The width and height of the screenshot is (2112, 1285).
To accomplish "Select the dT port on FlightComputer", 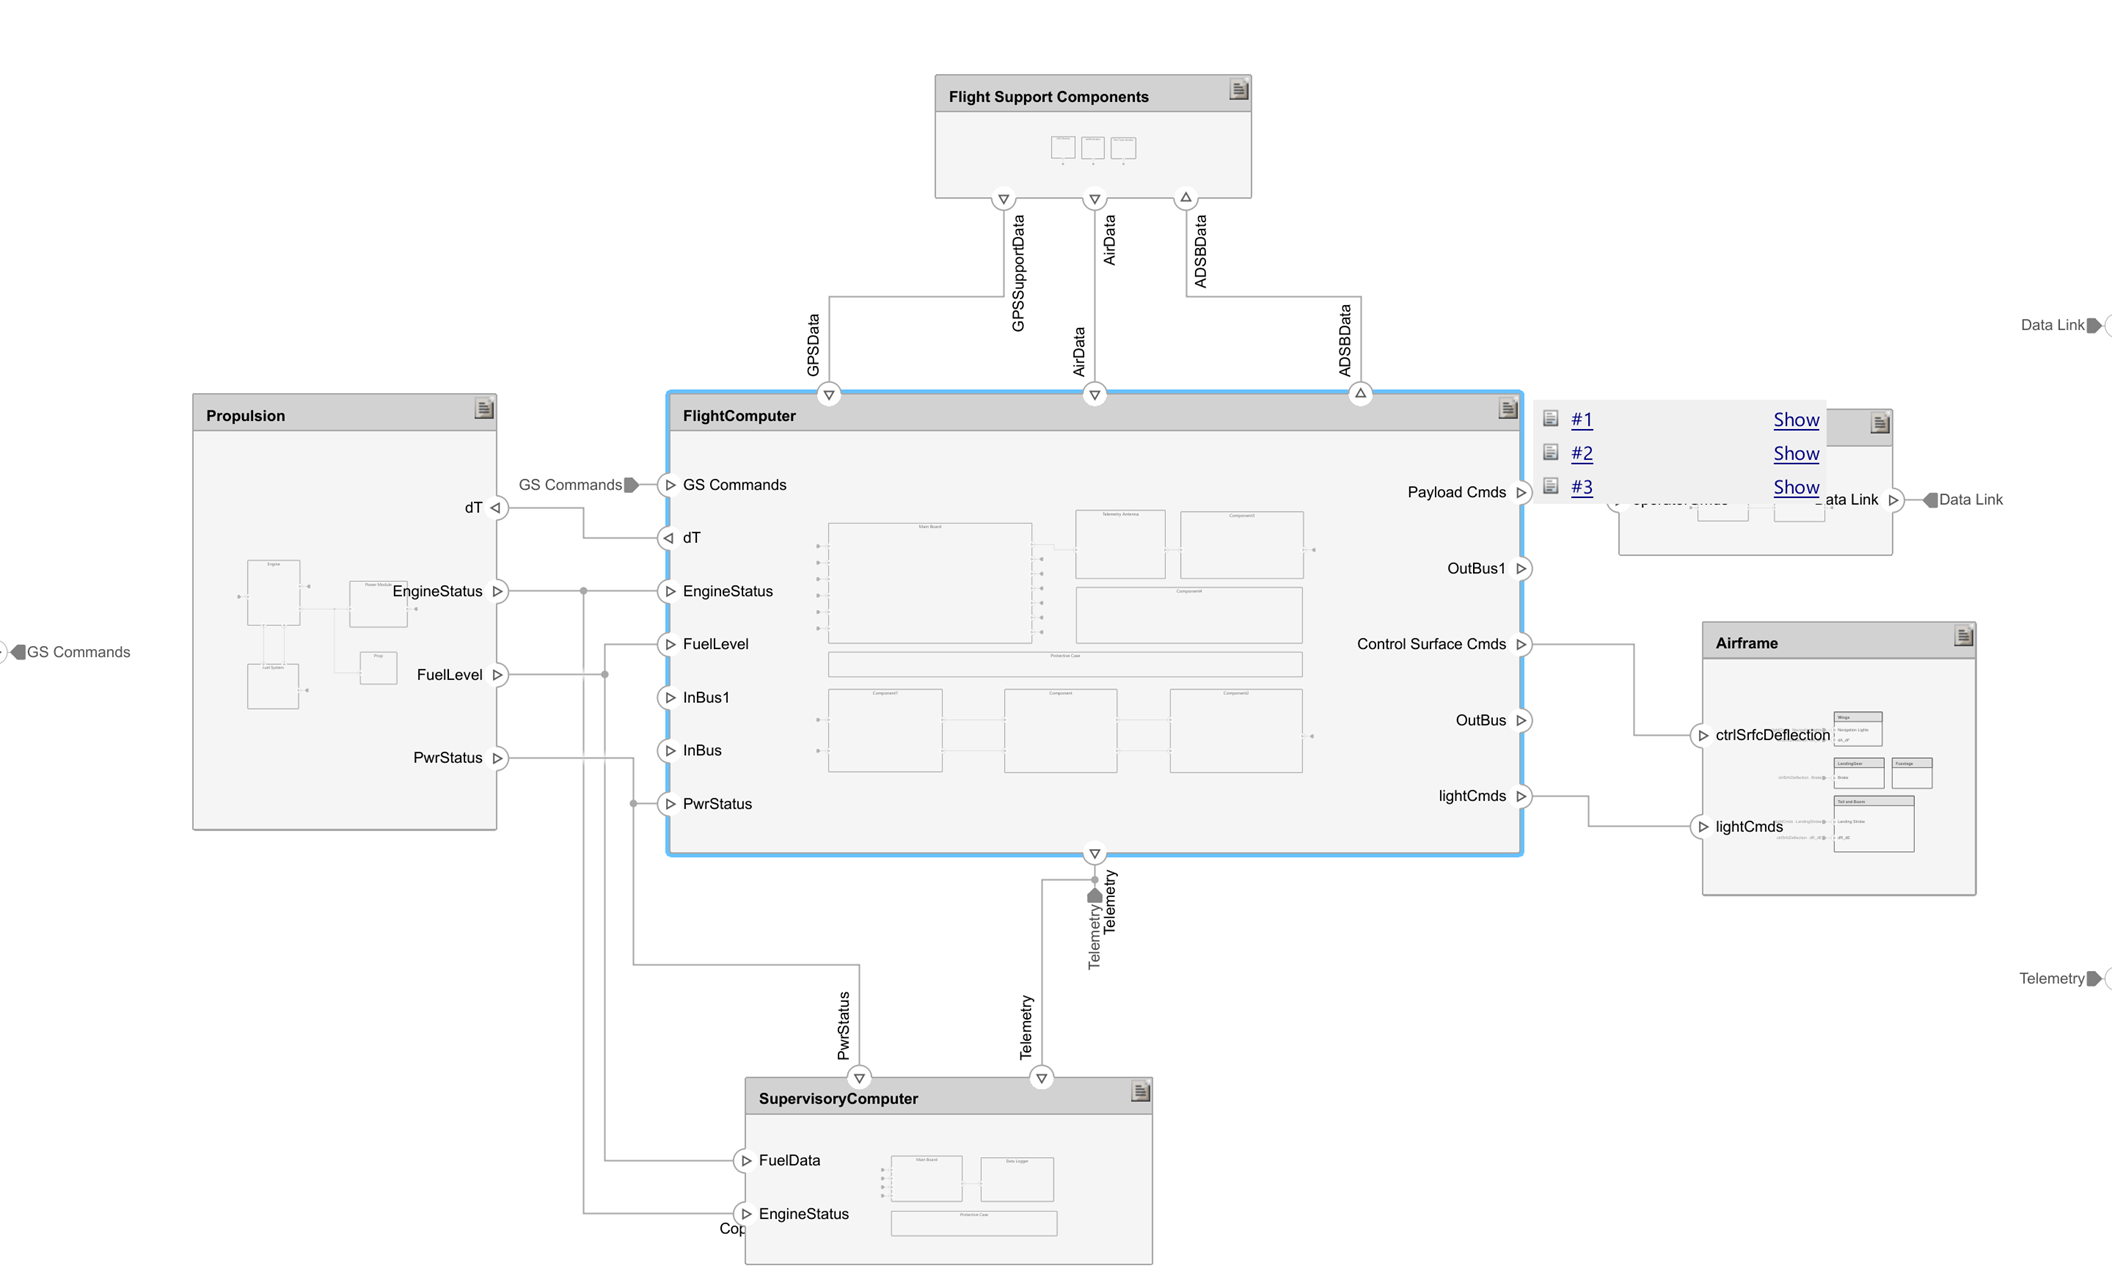I will (669, 538).
